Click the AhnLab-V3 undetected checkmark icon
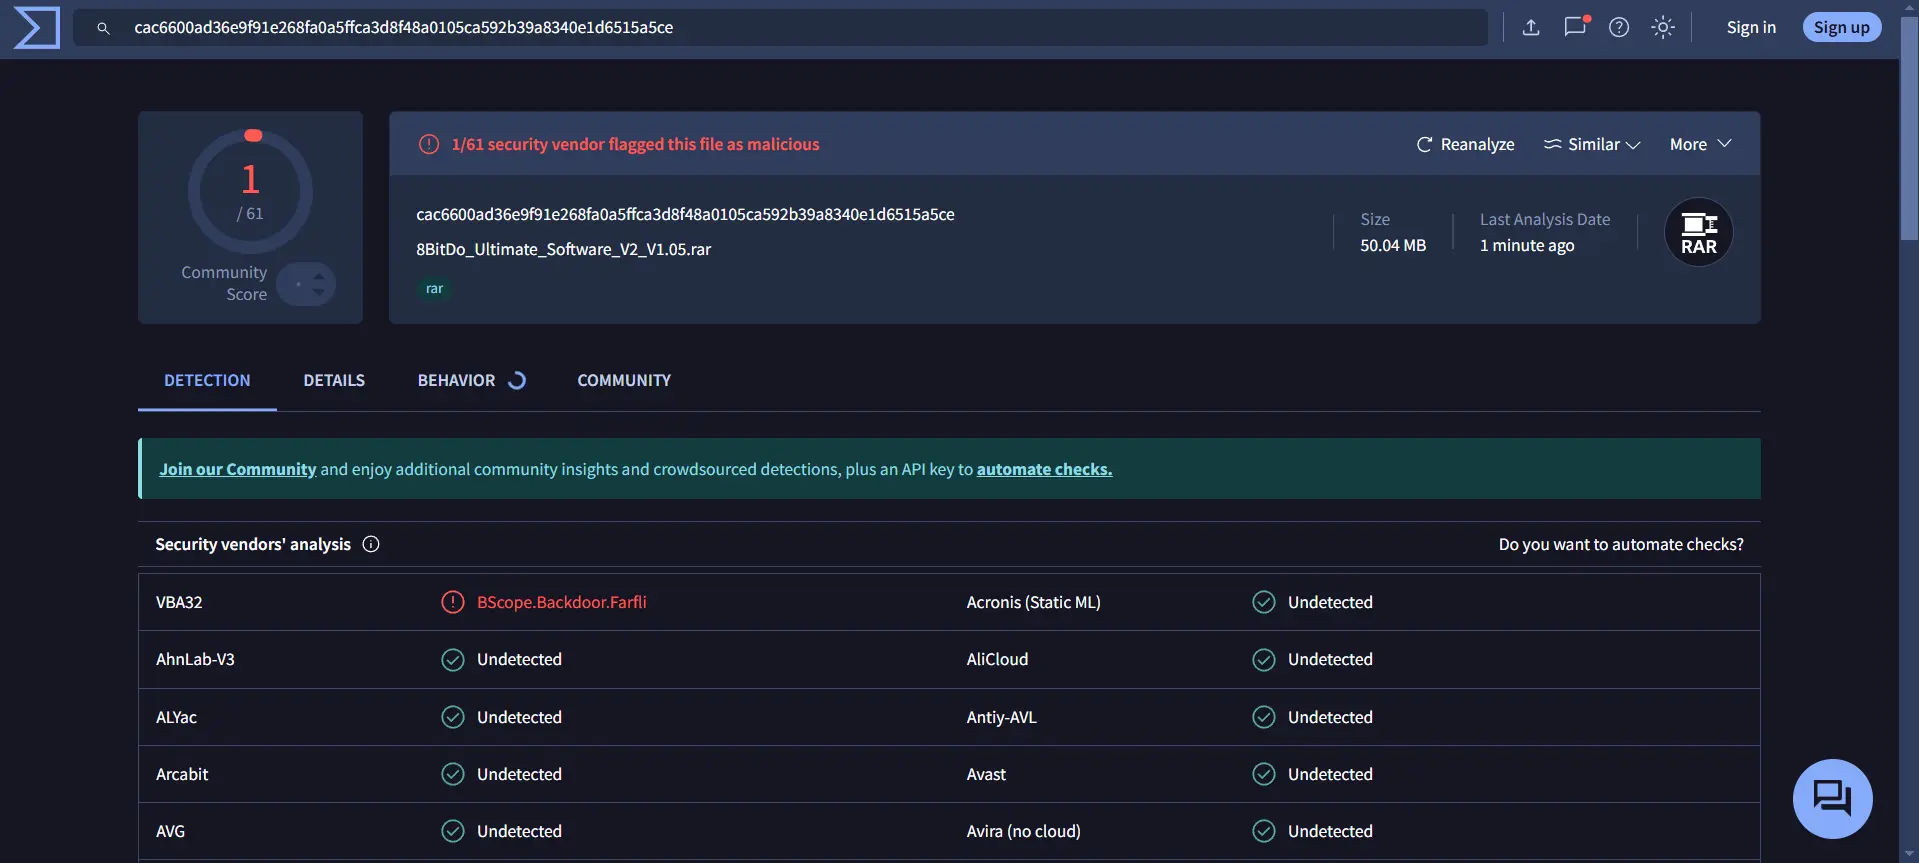This screenshot has width=1919, height=863. pos(453,659)
